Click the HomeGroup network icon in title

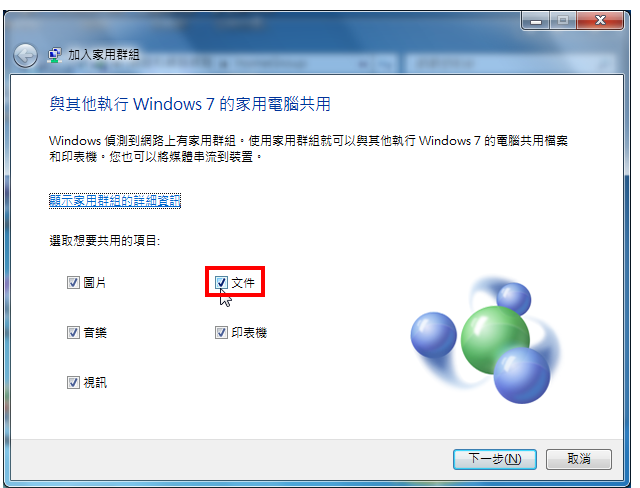(x=54, y=55)
